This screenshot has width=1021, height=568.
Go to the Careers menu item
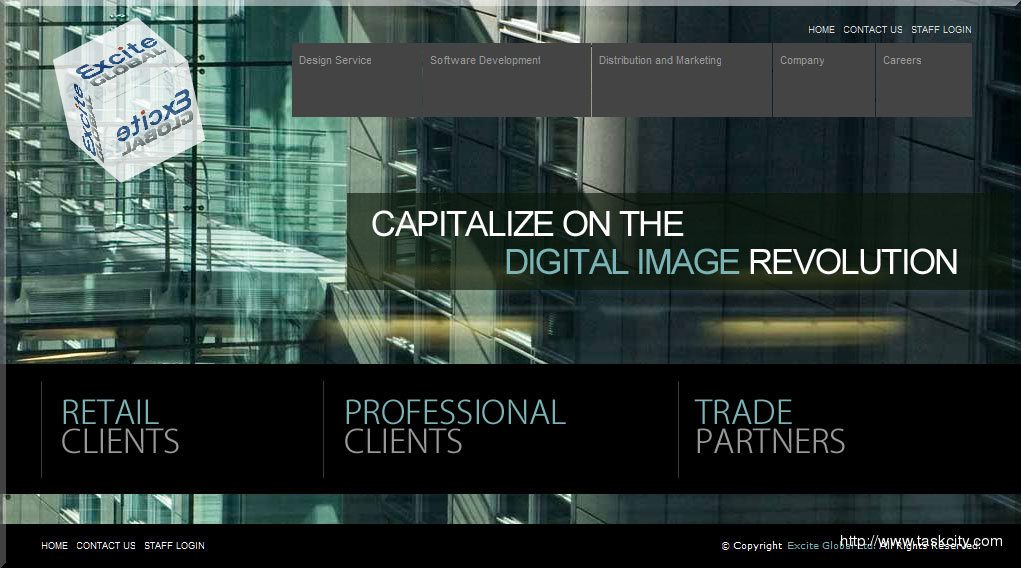[x=902, y=61]
